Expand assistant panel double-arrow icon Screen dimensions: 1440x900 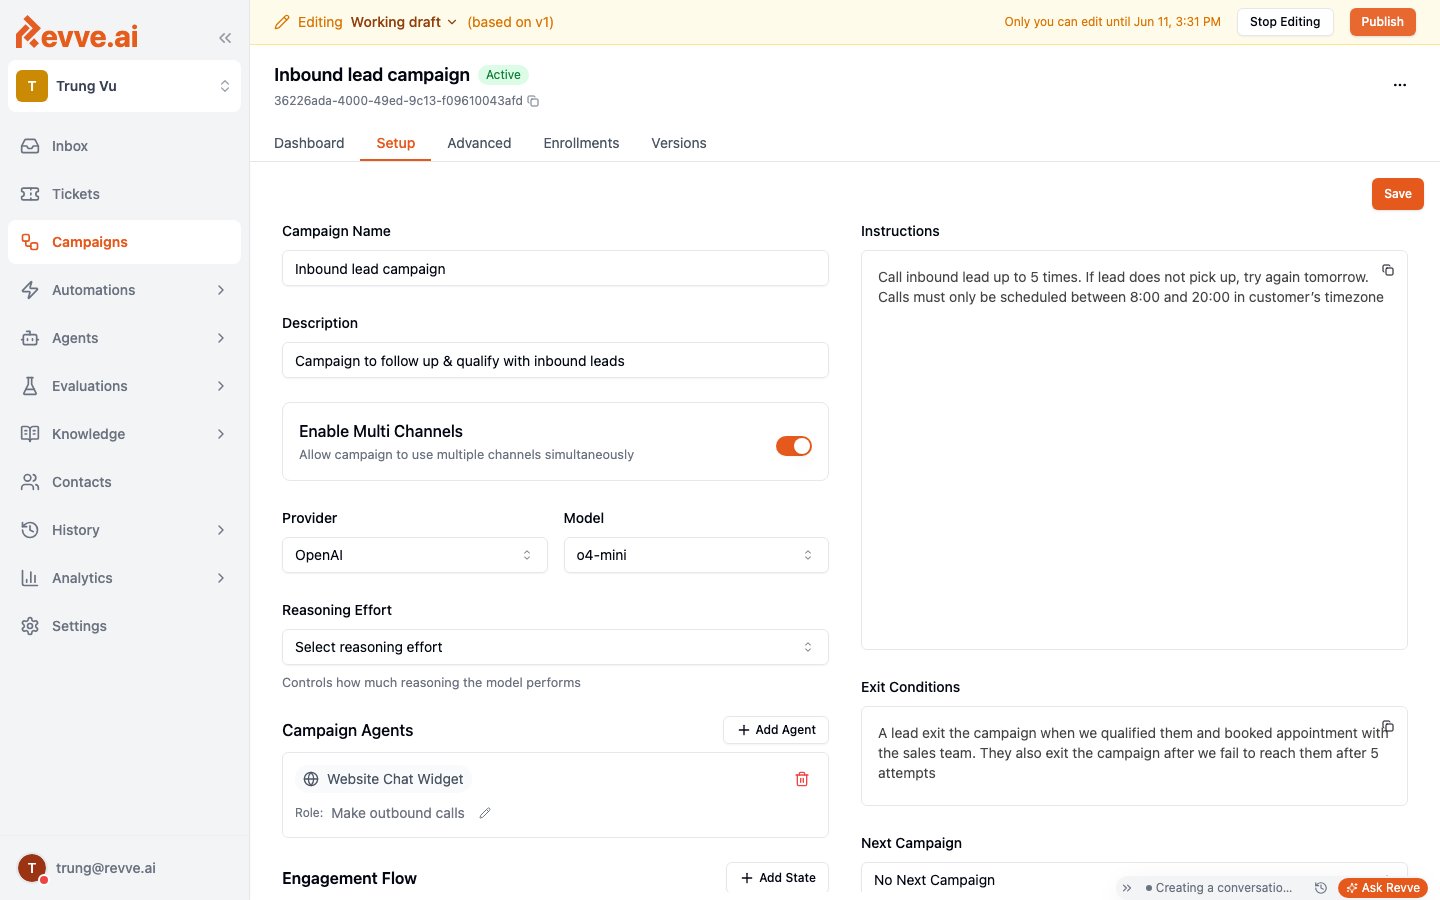tap(1127, 888)
